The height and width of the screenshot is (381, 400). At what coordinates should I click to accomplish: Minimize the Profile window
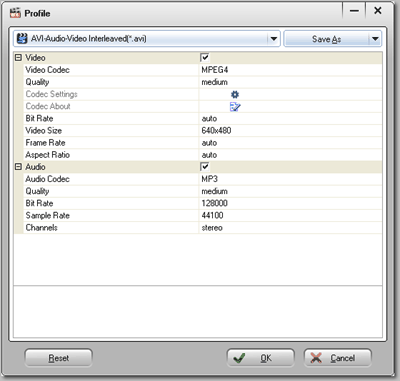[354, 11]
